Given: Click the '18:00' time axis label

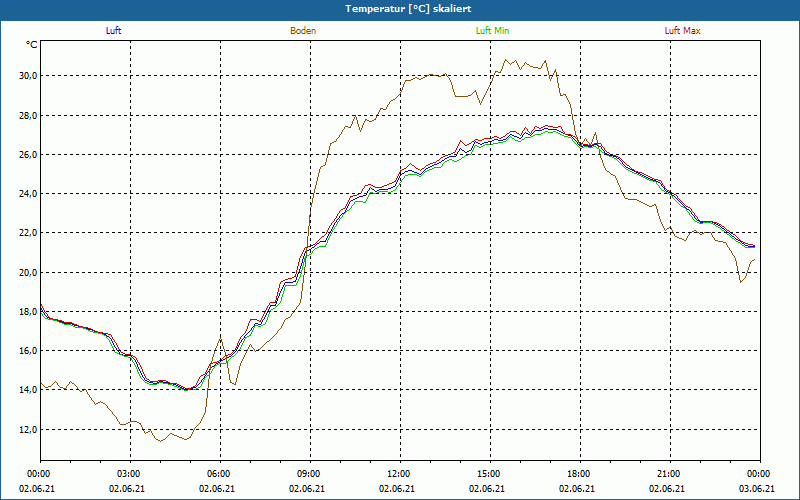Looking at the screenshot, I should pos(580,474).
